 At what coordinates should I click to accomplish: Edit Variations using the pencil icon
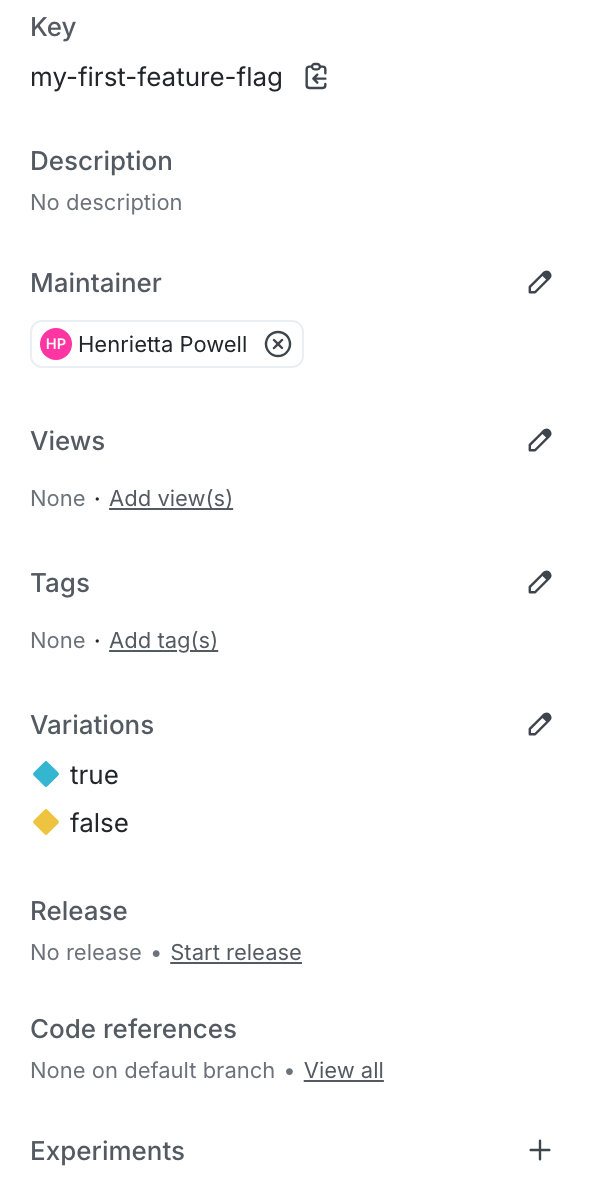point(540,724)
